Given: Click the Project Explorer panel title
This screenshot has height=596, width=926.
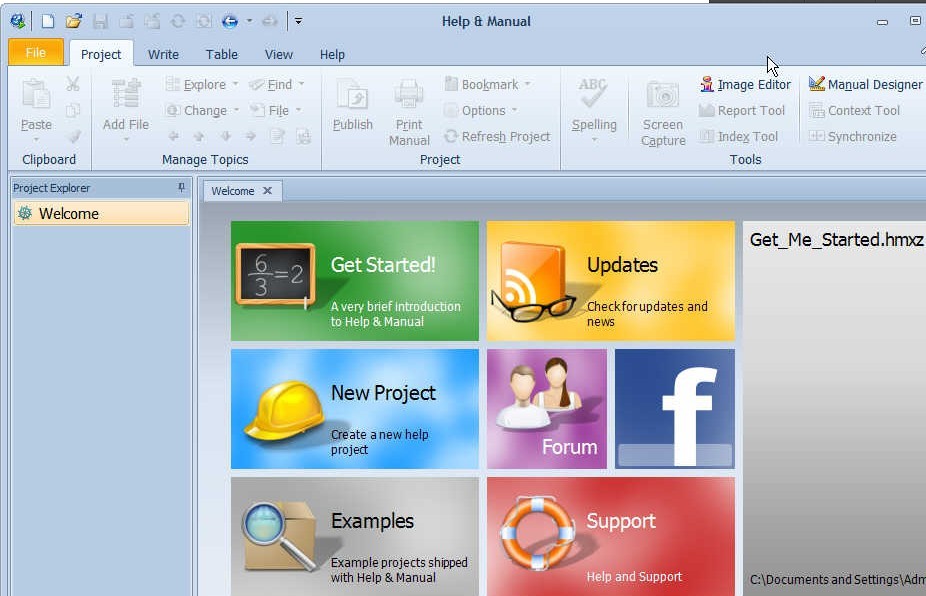Looking at the screenshot, I should (52, 188).
